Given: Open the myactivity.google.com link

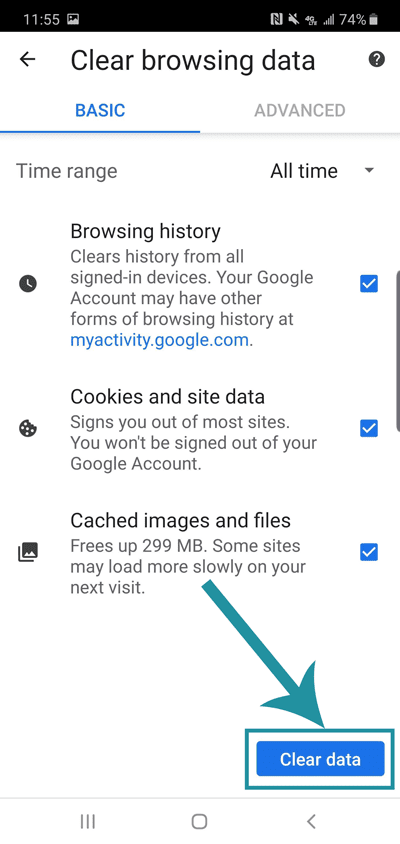Looking at the screenshot, I should [x=159, y=340].
